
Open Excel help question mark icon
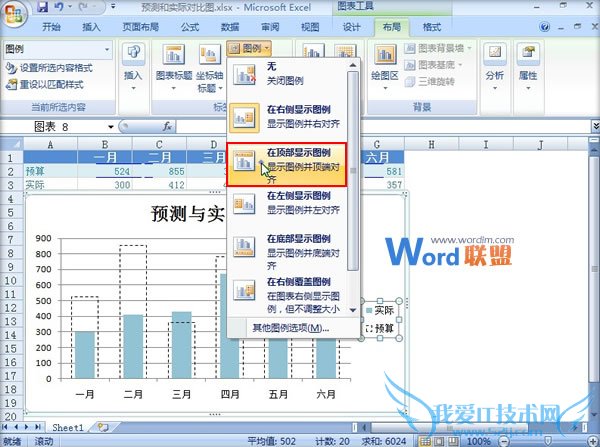click(545, 27)
